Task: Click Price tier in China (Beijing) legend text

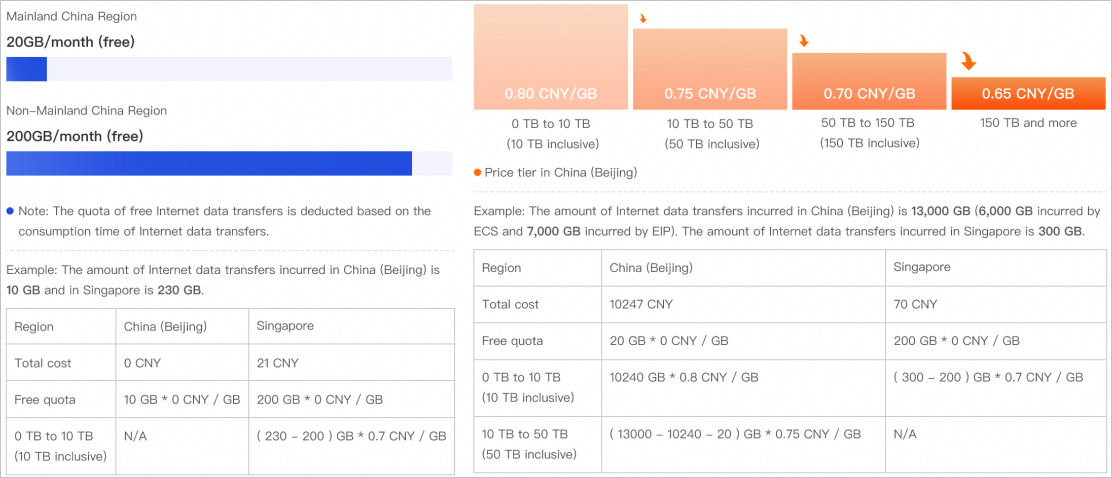Action: click(560, 172)
